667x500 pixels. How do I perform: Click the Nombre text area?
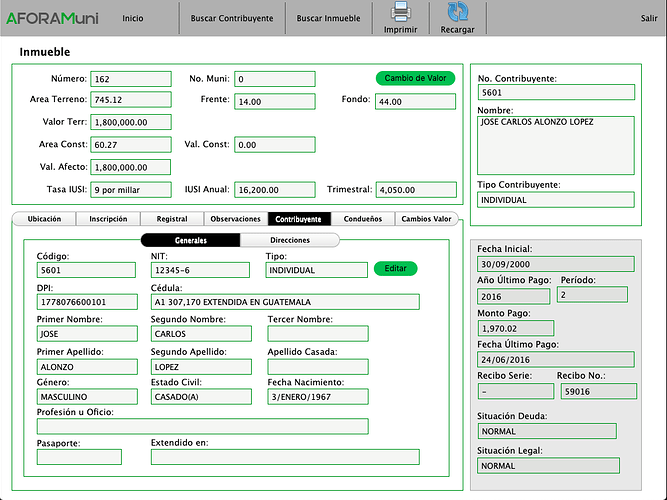556,146
